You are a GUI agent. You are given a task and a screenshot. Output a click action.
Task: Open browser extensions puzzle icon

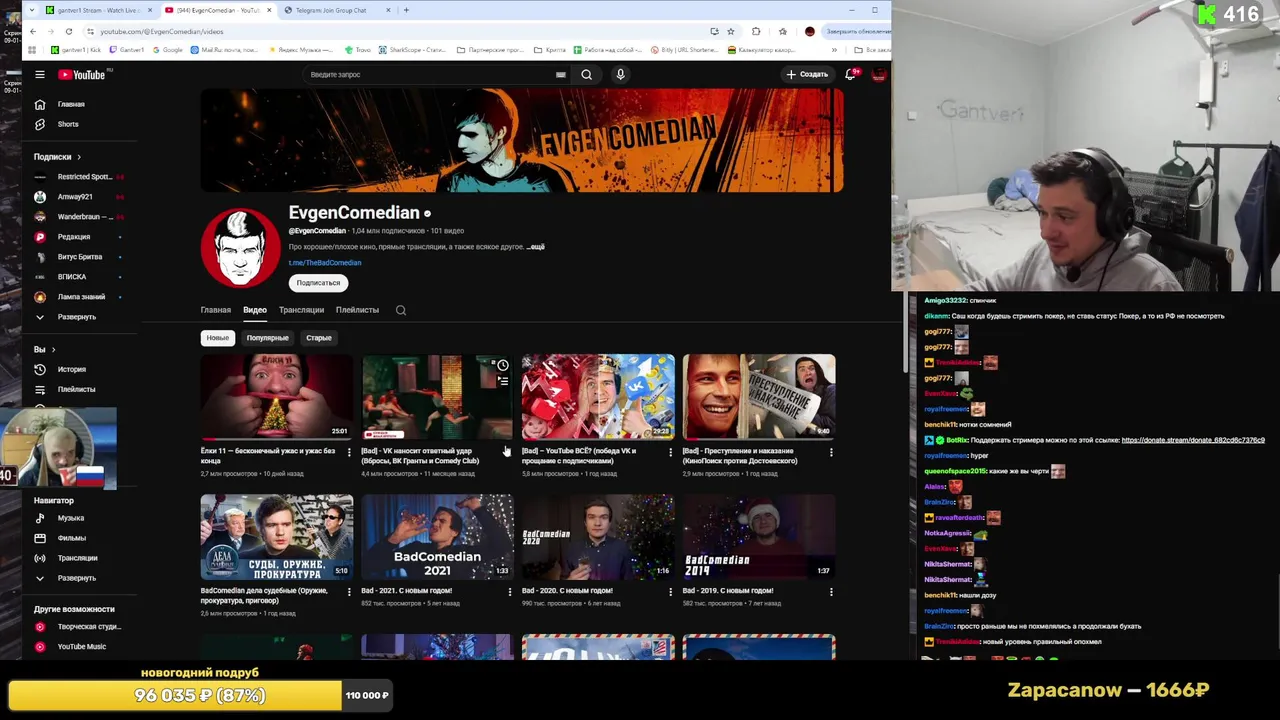point(756,31)
